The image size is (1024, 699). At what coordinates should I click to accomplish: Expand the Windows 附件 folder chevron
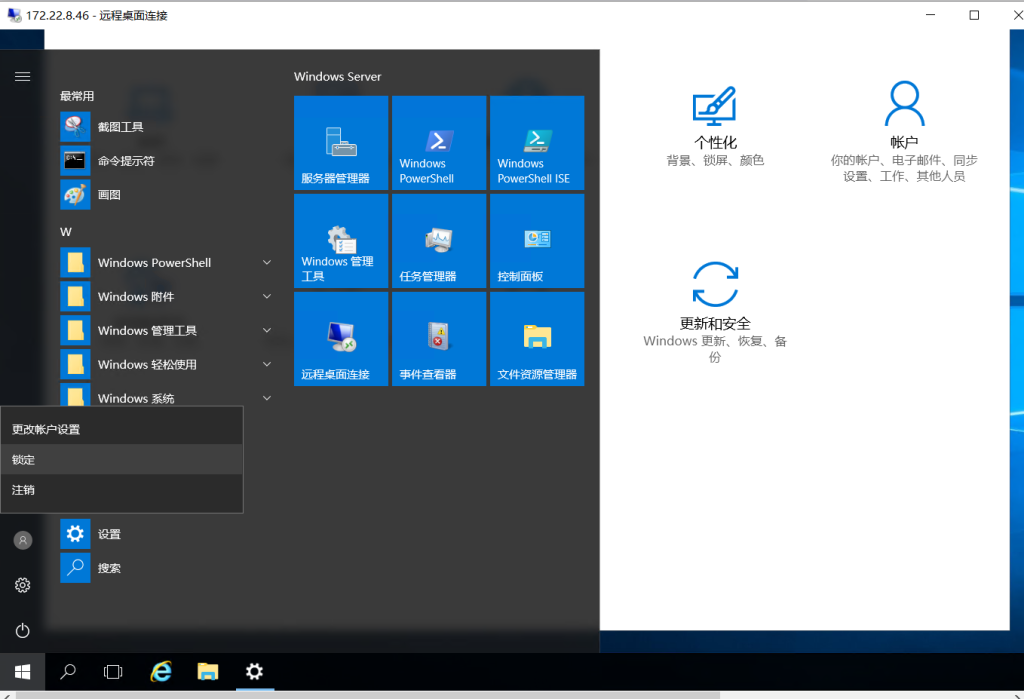pyautogui.click(x=267, y=297)
